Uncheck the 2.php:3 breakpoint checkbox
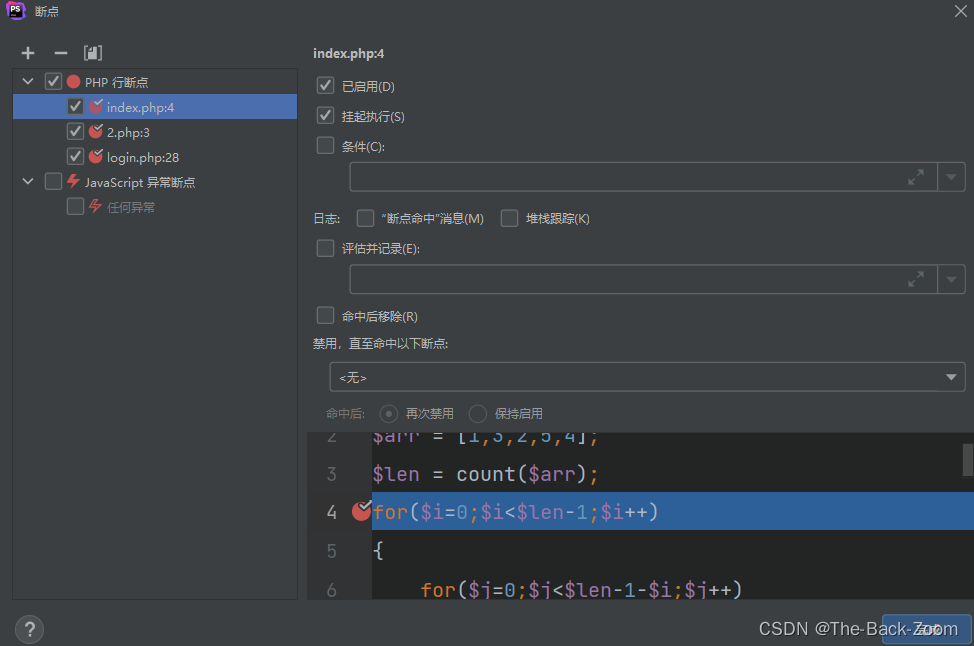The height and width of the screenshot is (646, 974). [75, 131]
